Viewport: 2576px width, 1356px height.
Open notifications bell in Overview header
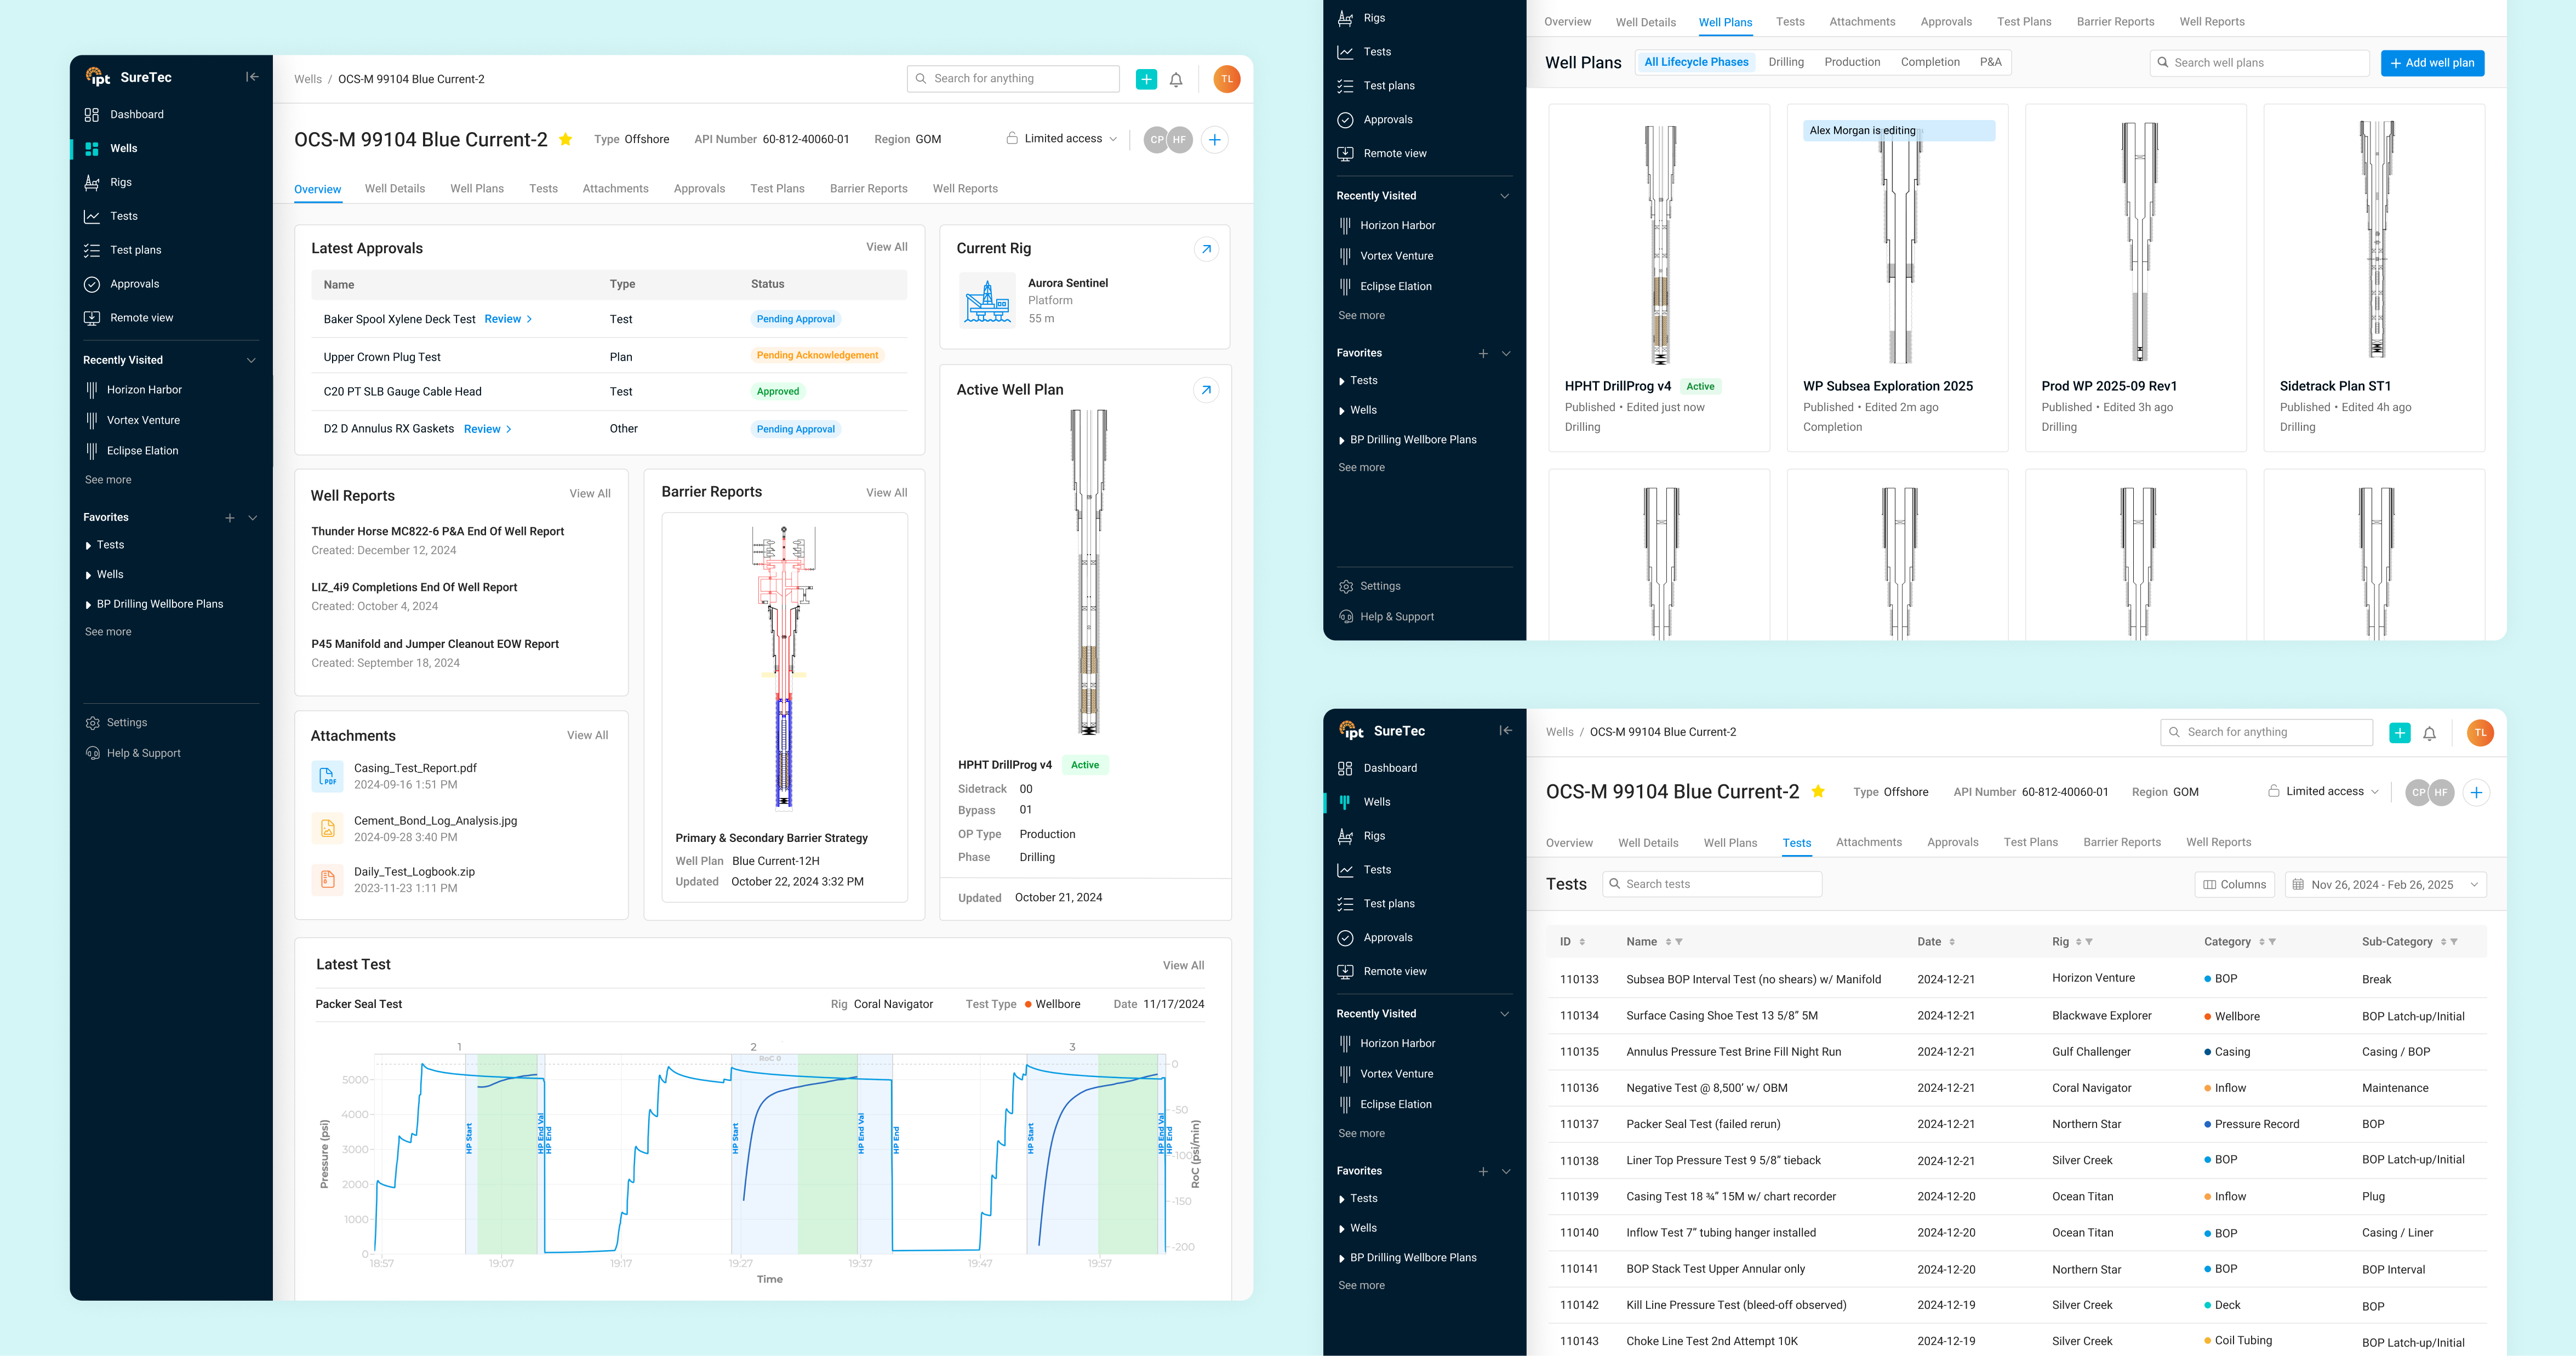pos(1176,80)
